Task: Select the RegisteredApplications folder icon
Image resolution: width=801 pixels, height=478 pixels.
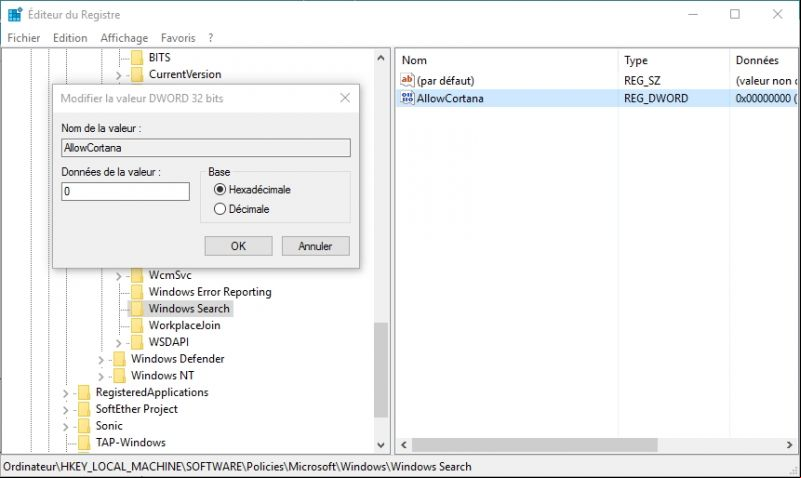Action: pyautogui.click(x=84, y=393)
